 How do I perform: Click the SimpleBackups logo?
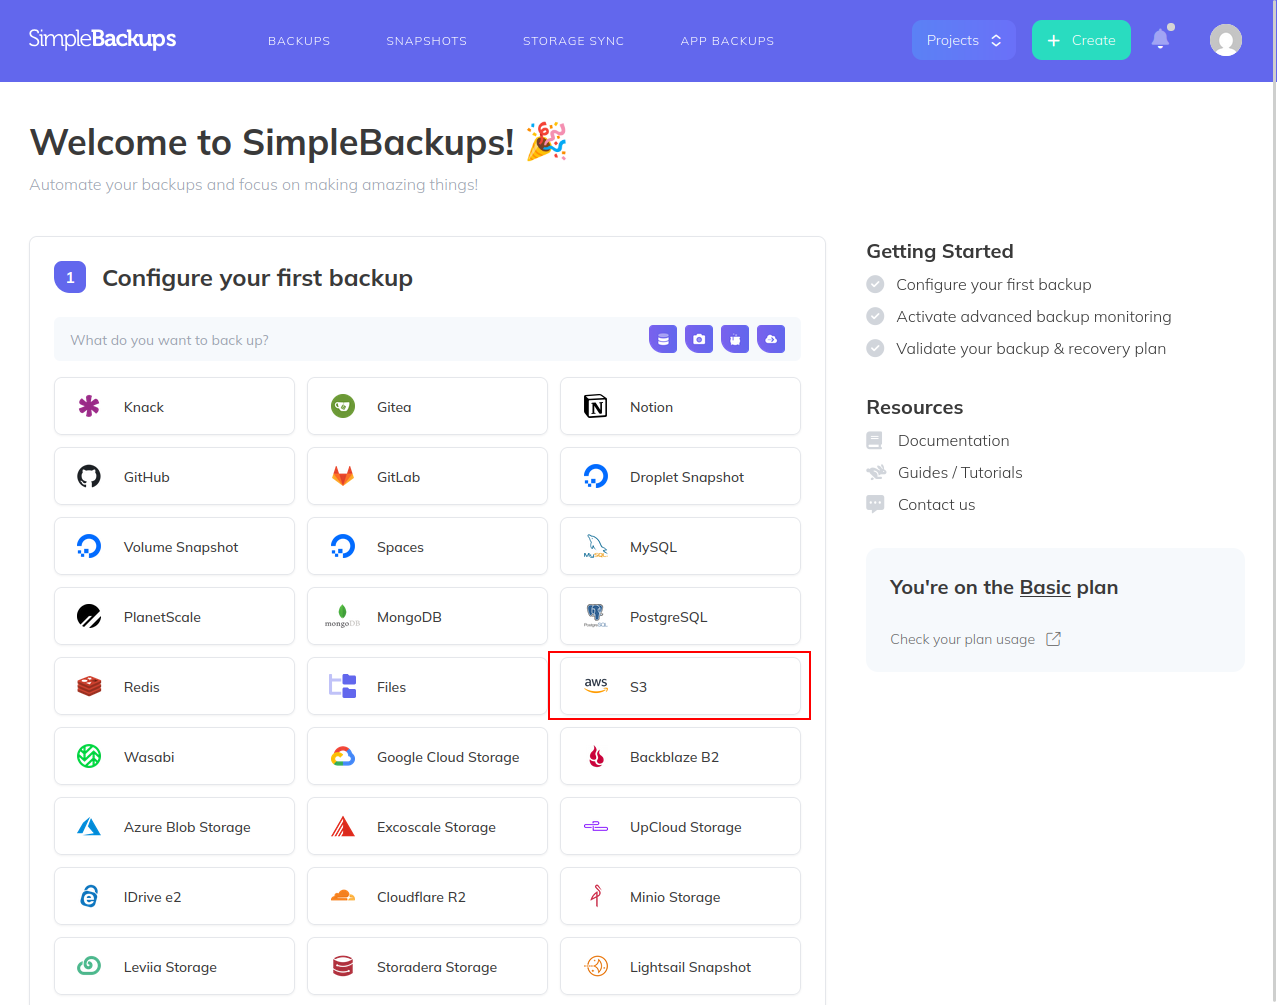(102, 39)
